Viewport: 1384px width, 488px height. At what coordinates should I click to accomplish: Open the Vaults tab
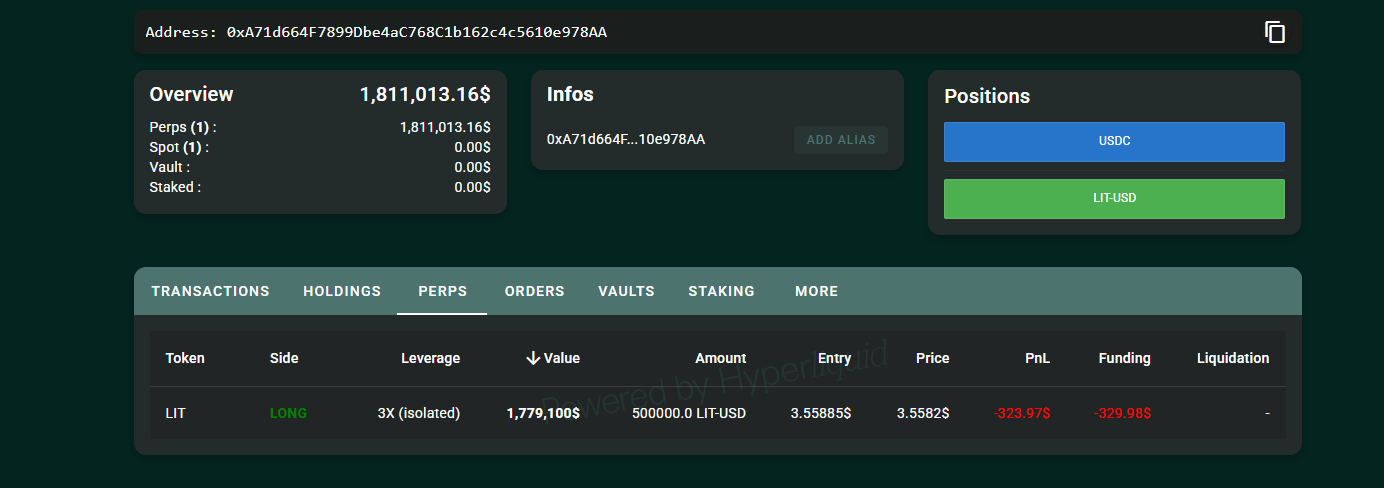626,291
